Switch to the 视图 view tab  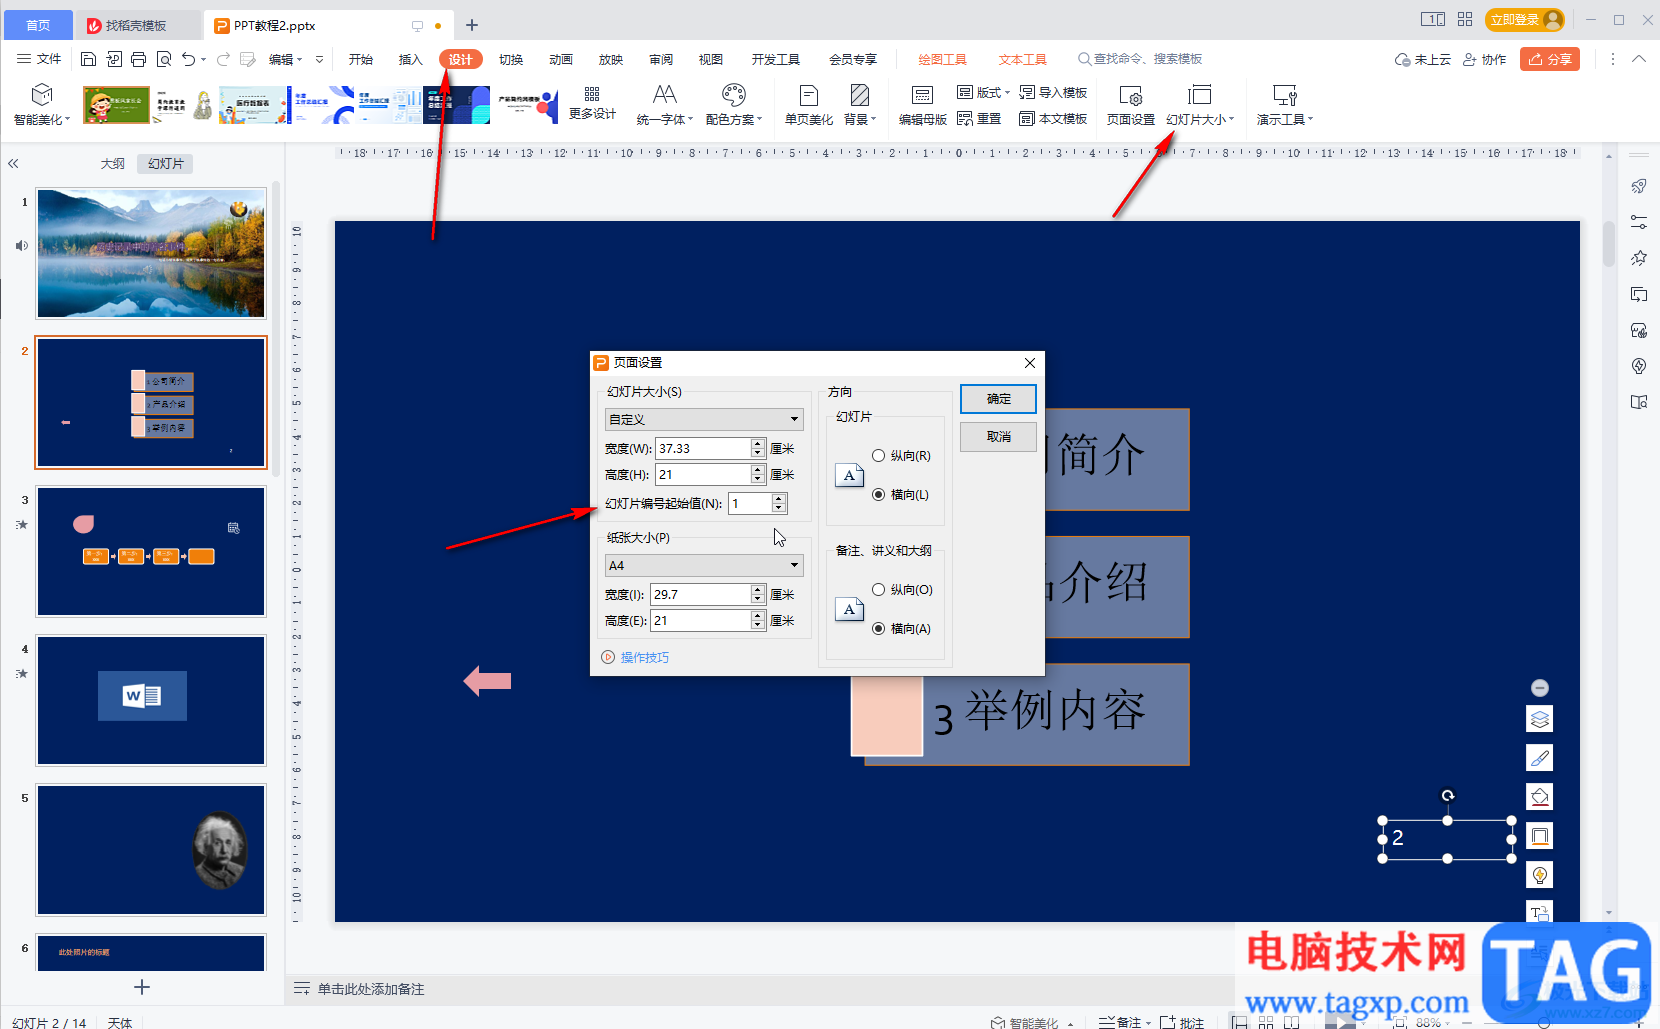click(x=711, y=59)
